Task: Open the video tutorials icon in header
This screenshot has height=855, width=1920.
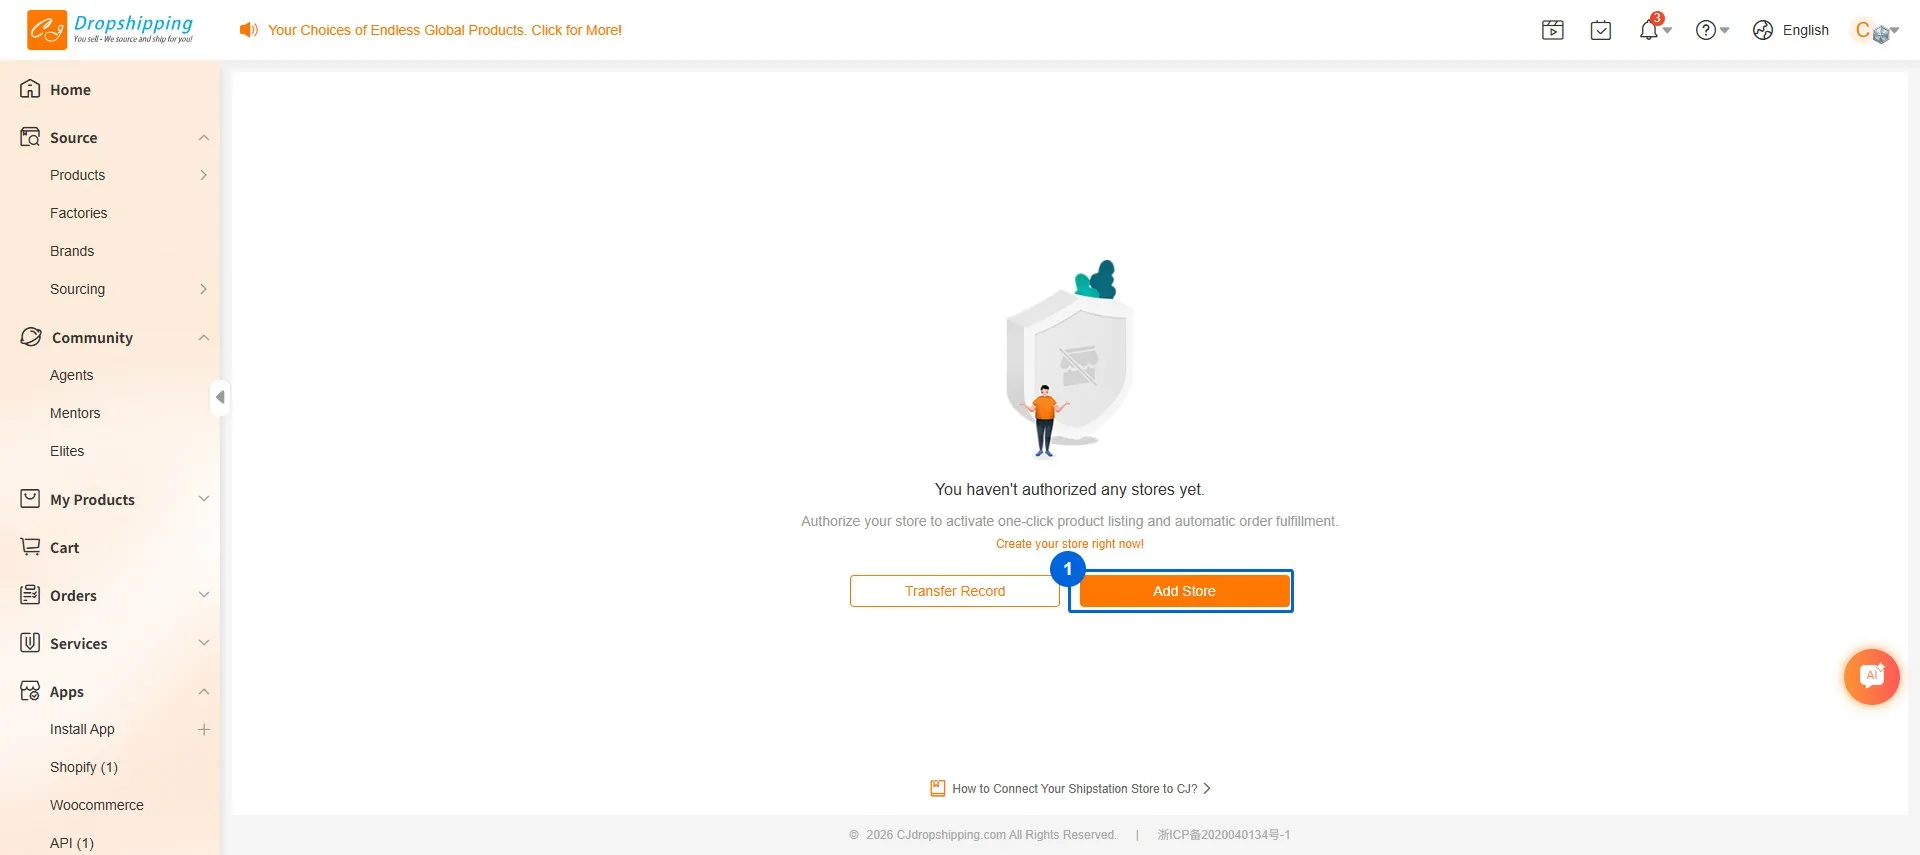Action: pyautogui.click(x=1553, y=30)
